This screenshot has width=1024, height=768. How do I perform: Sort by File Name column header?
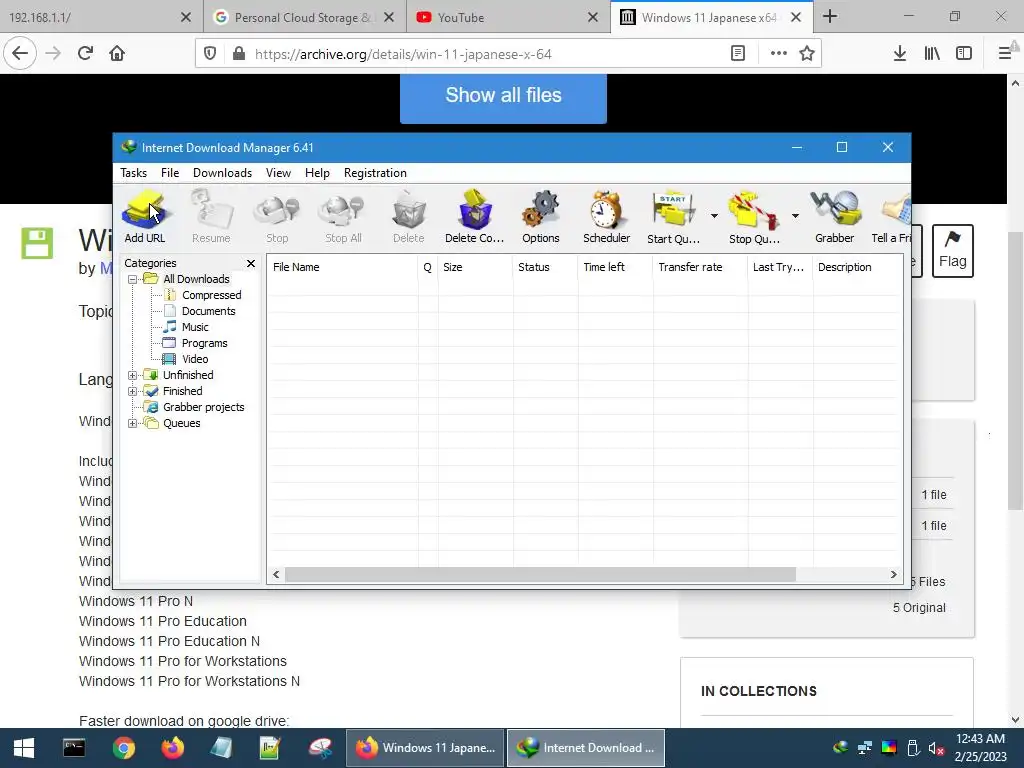(x=342, y=267)
